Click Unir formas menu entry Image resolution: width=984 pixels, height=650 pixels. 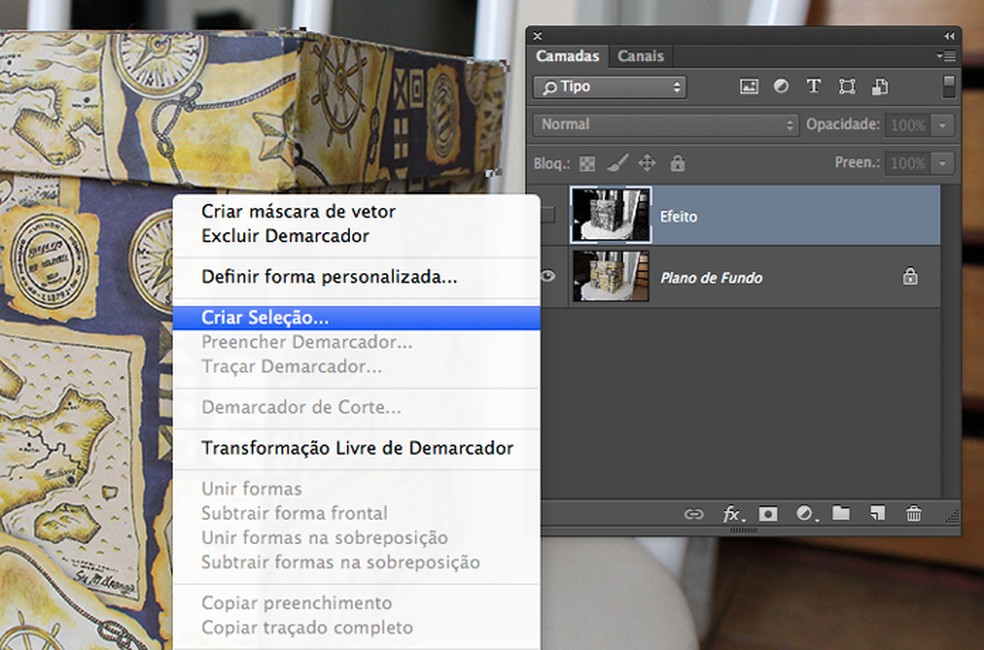[x=356, y=489]
